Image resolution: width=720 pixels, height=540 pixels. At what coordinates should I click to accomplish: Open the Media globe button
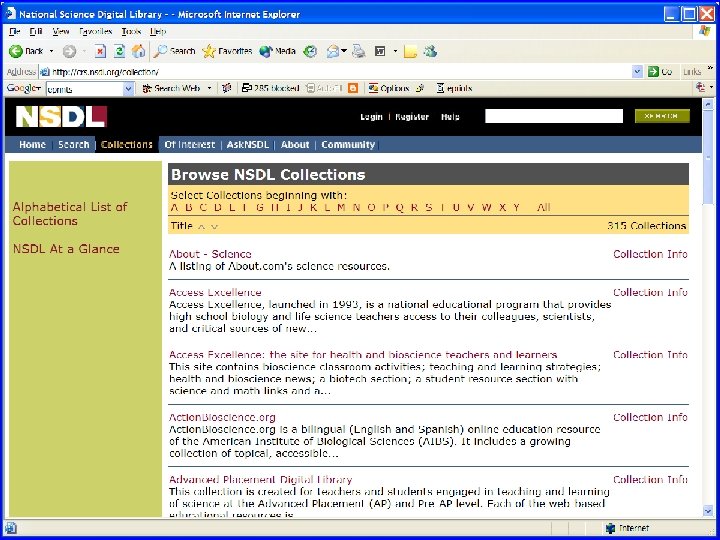point(277,51)
